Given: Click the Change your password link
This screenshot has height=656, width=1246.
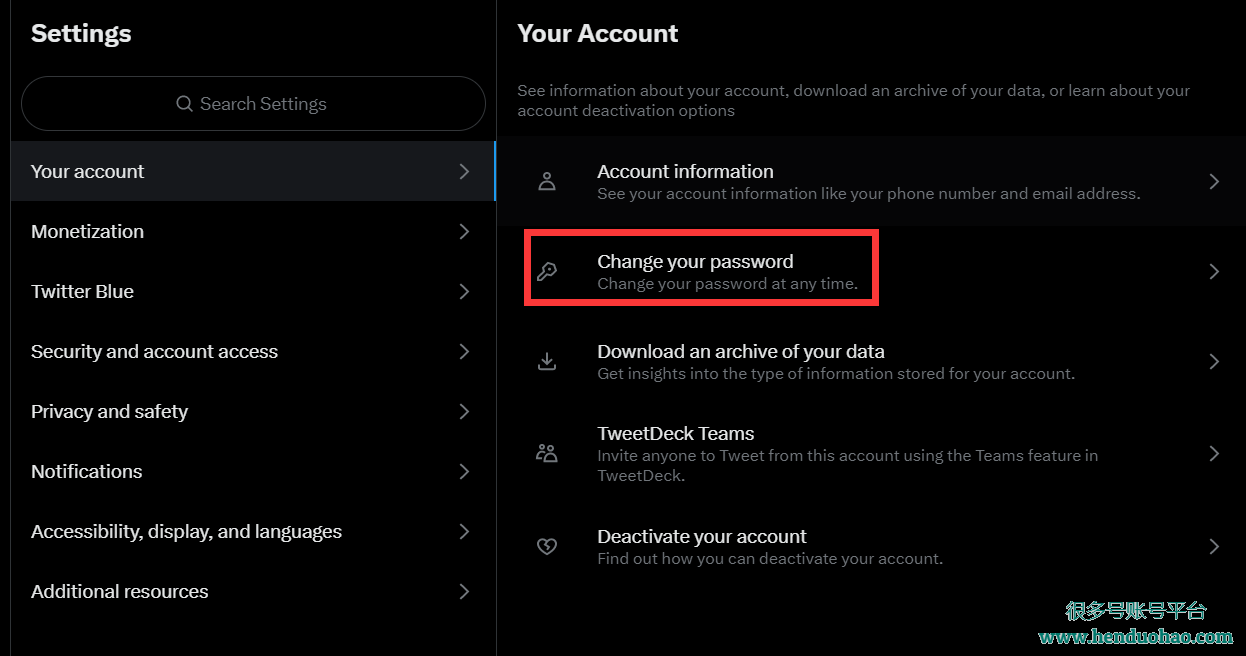Looking at the screenshot, I should (x=696, y=262).
